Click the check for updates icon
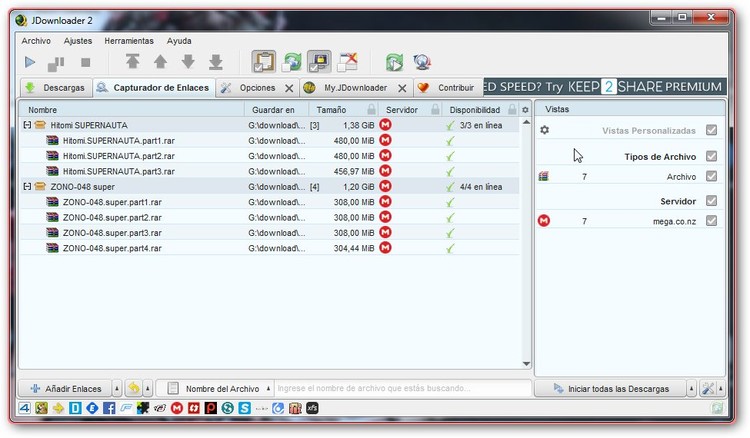Image resolution: width=750 pixels, height=438 pixels. click(x=395, y=62)
